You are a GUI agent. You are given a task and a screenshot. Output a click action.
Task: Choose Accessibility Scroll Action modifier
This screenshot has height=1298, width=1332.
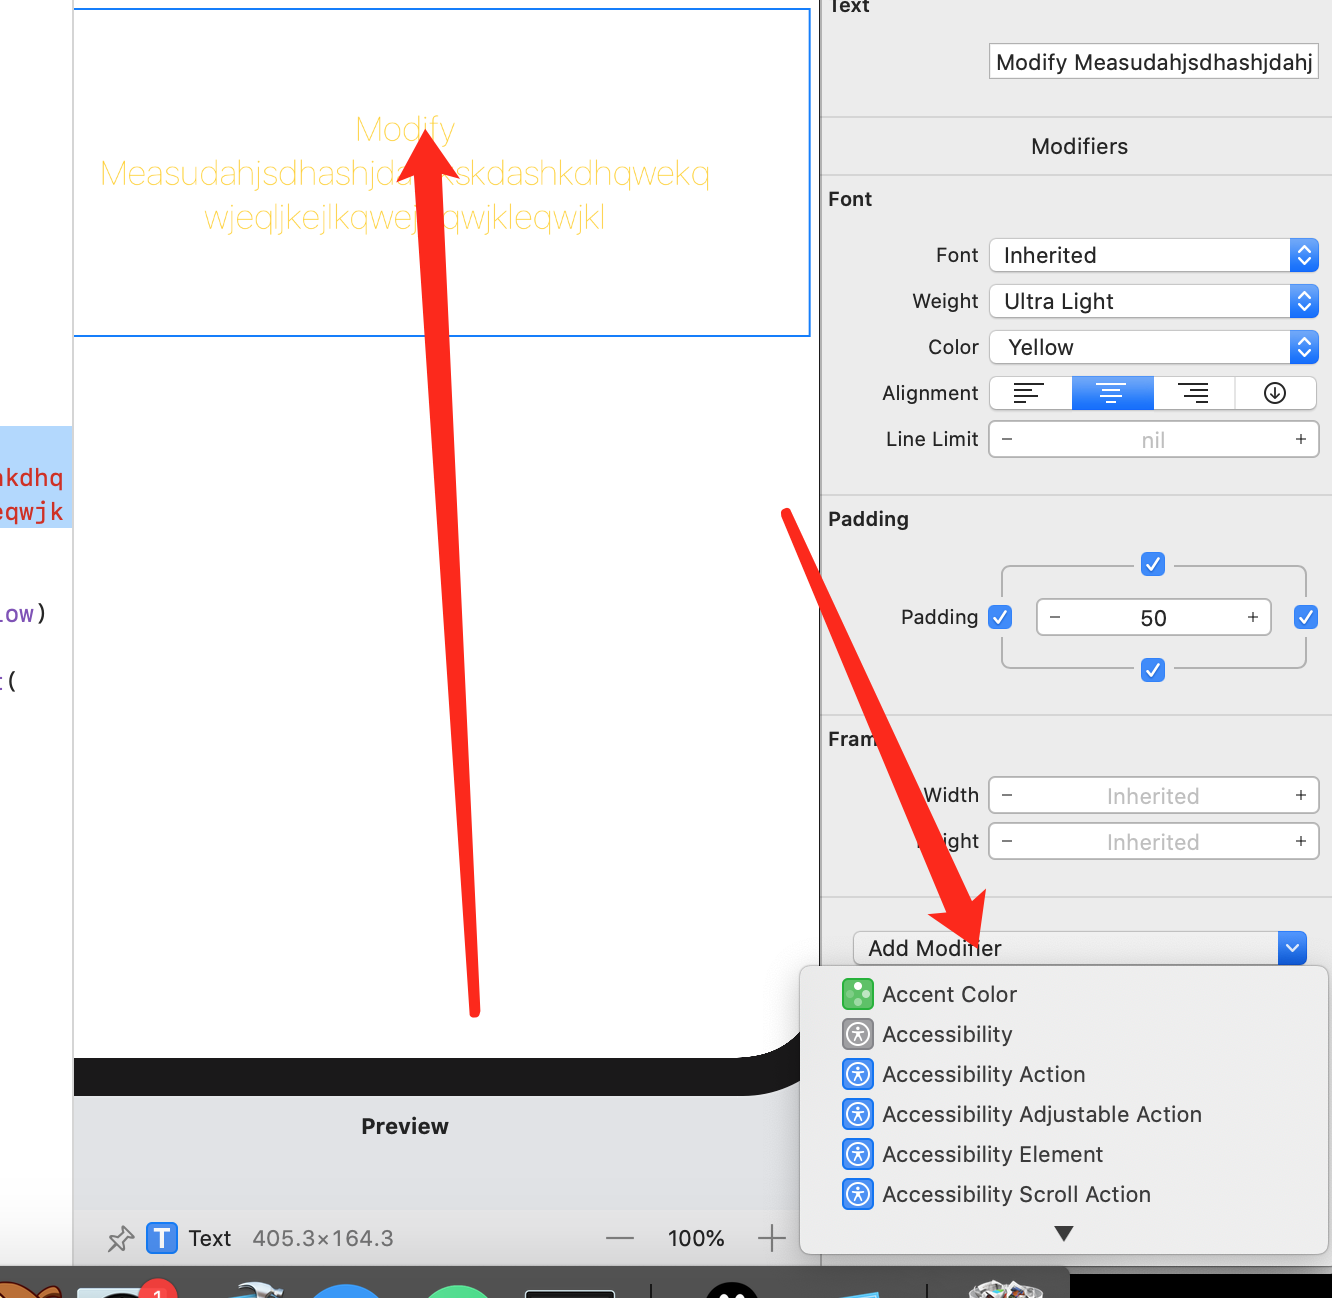point(1016,1194)
